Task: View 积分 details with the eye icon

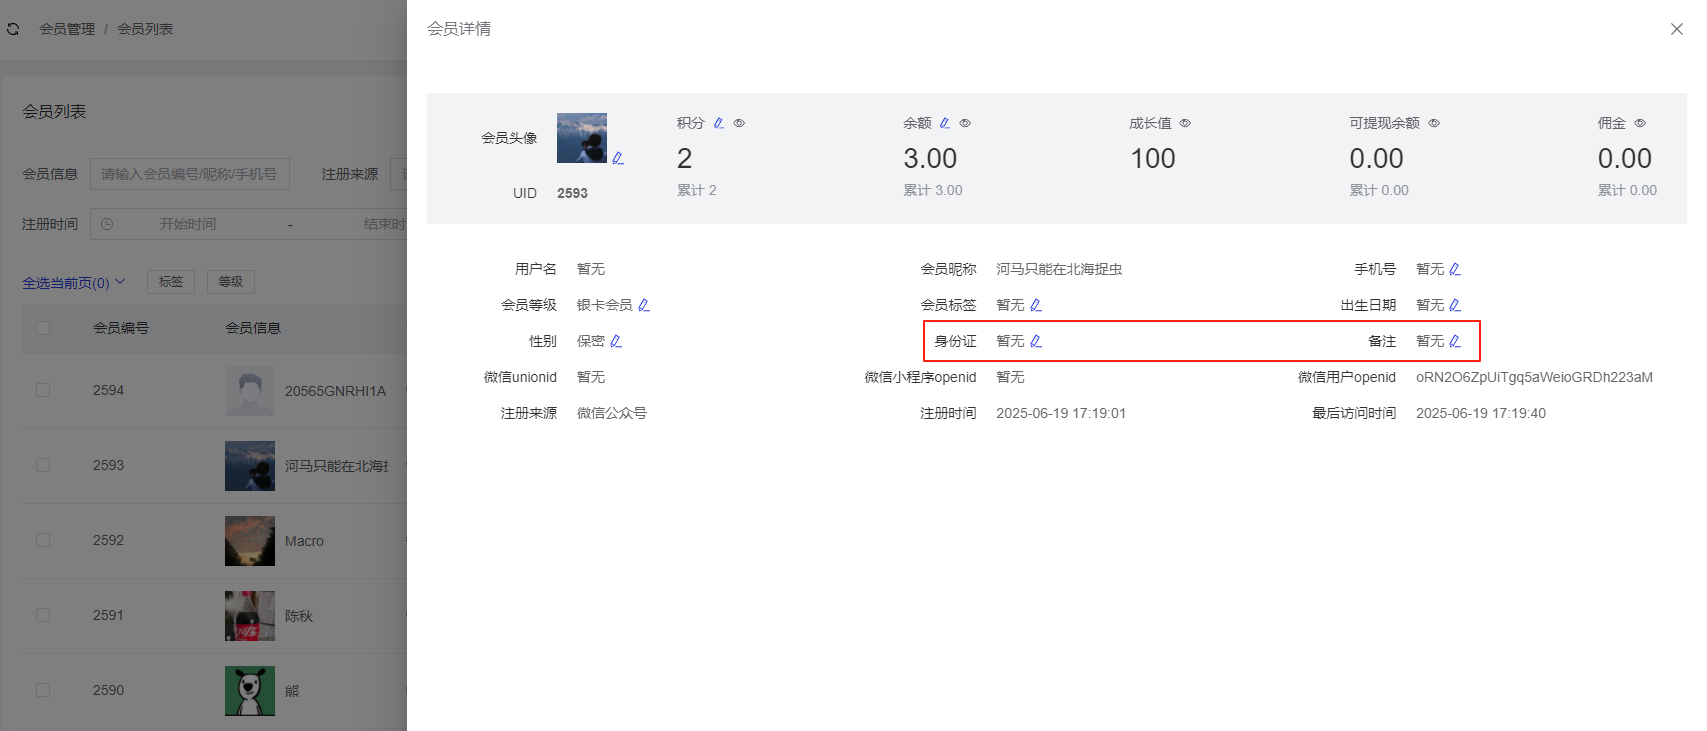Action: coord(739,123)
